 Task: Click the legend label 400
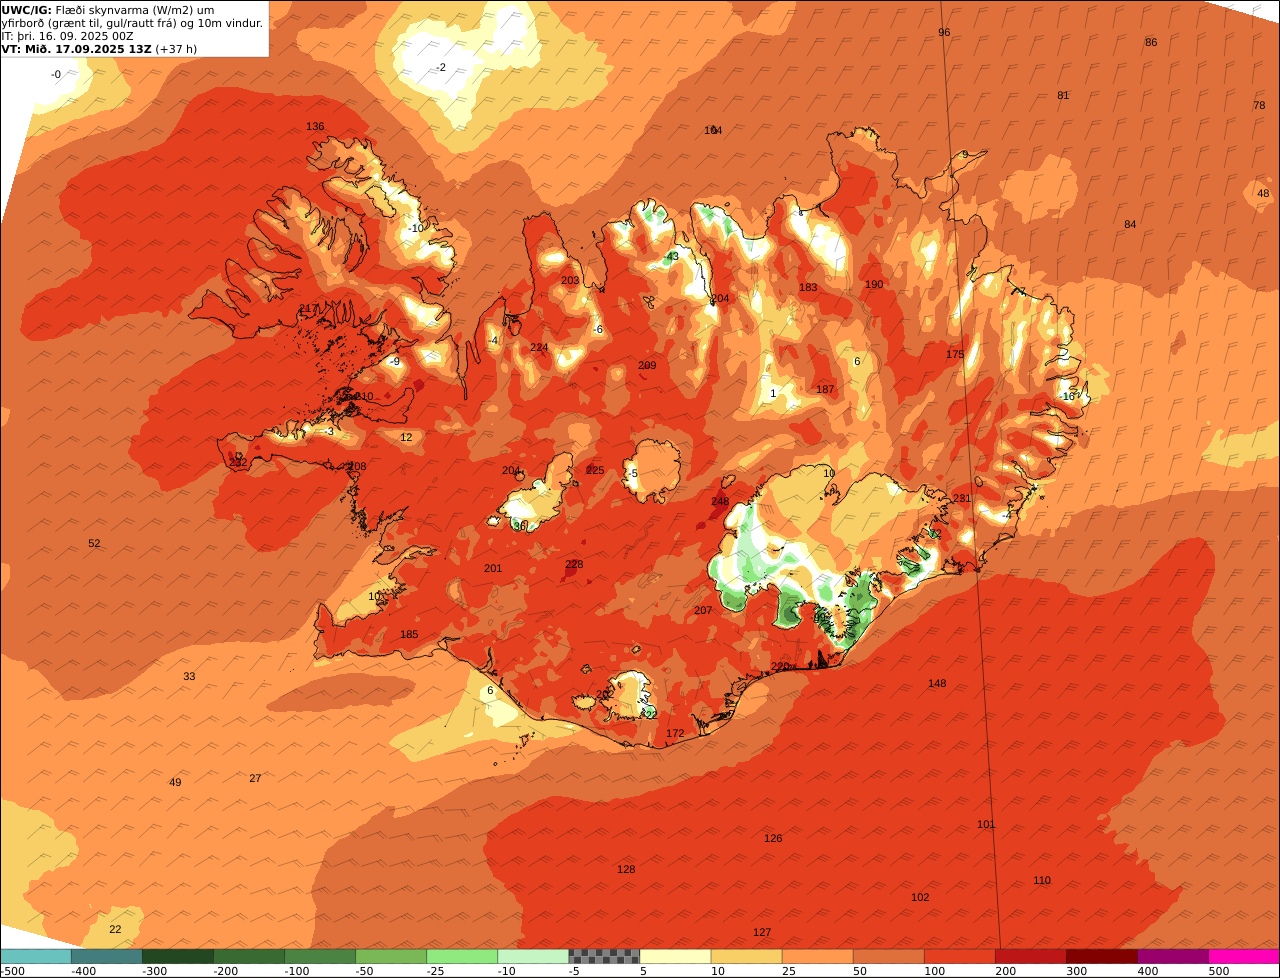tap(1148, 971)
